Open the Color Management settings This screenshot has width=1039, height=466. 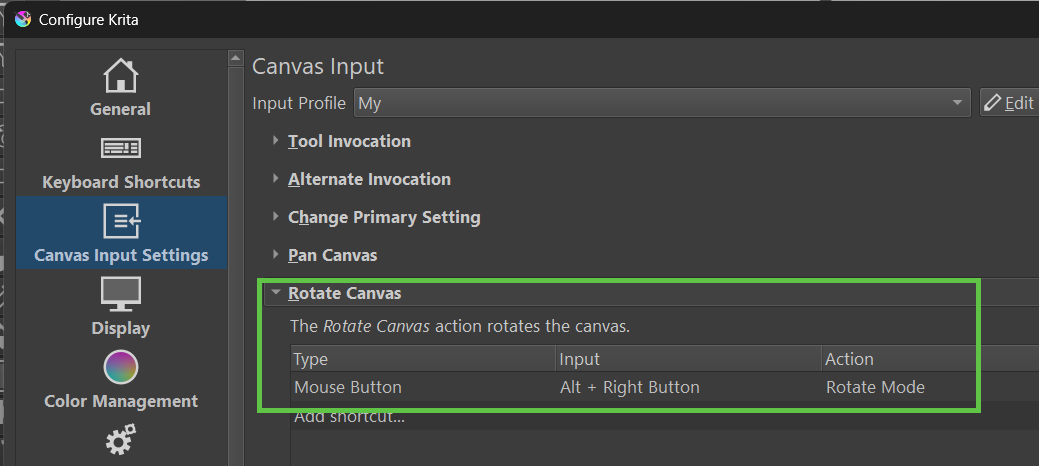121,380
